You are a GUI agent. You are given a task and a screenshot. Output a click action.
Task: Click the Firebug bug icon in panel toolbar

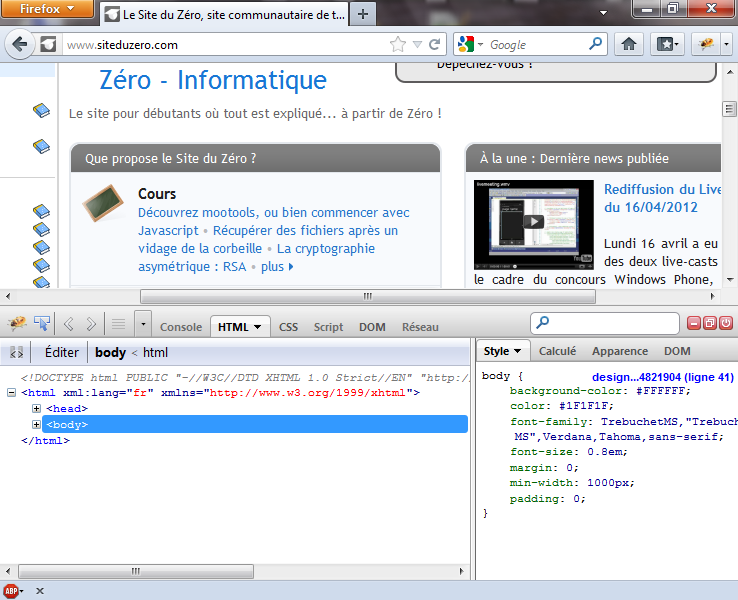18,323
